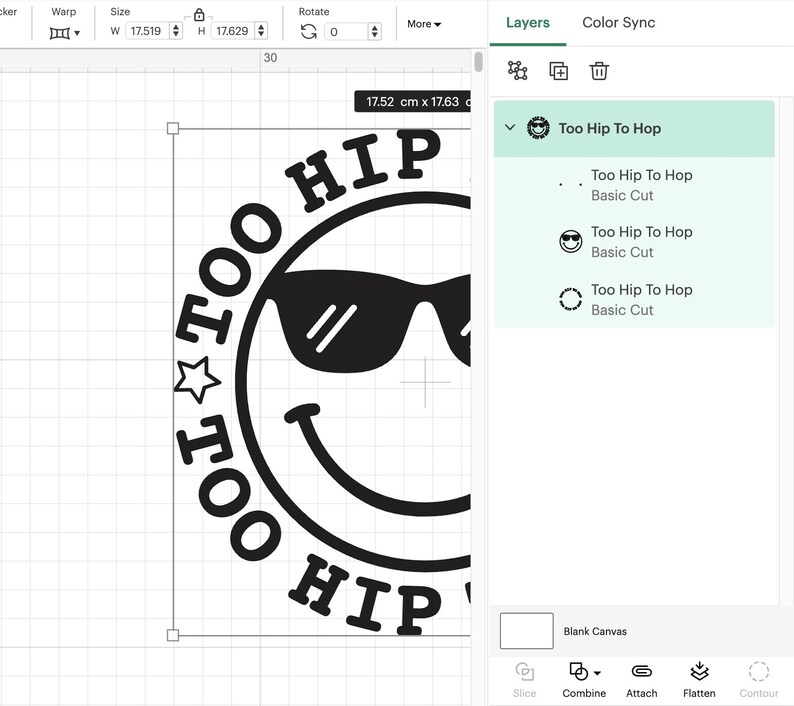
Task: Select the circular text Basic Cut layer
Action: tap(634, 299)
